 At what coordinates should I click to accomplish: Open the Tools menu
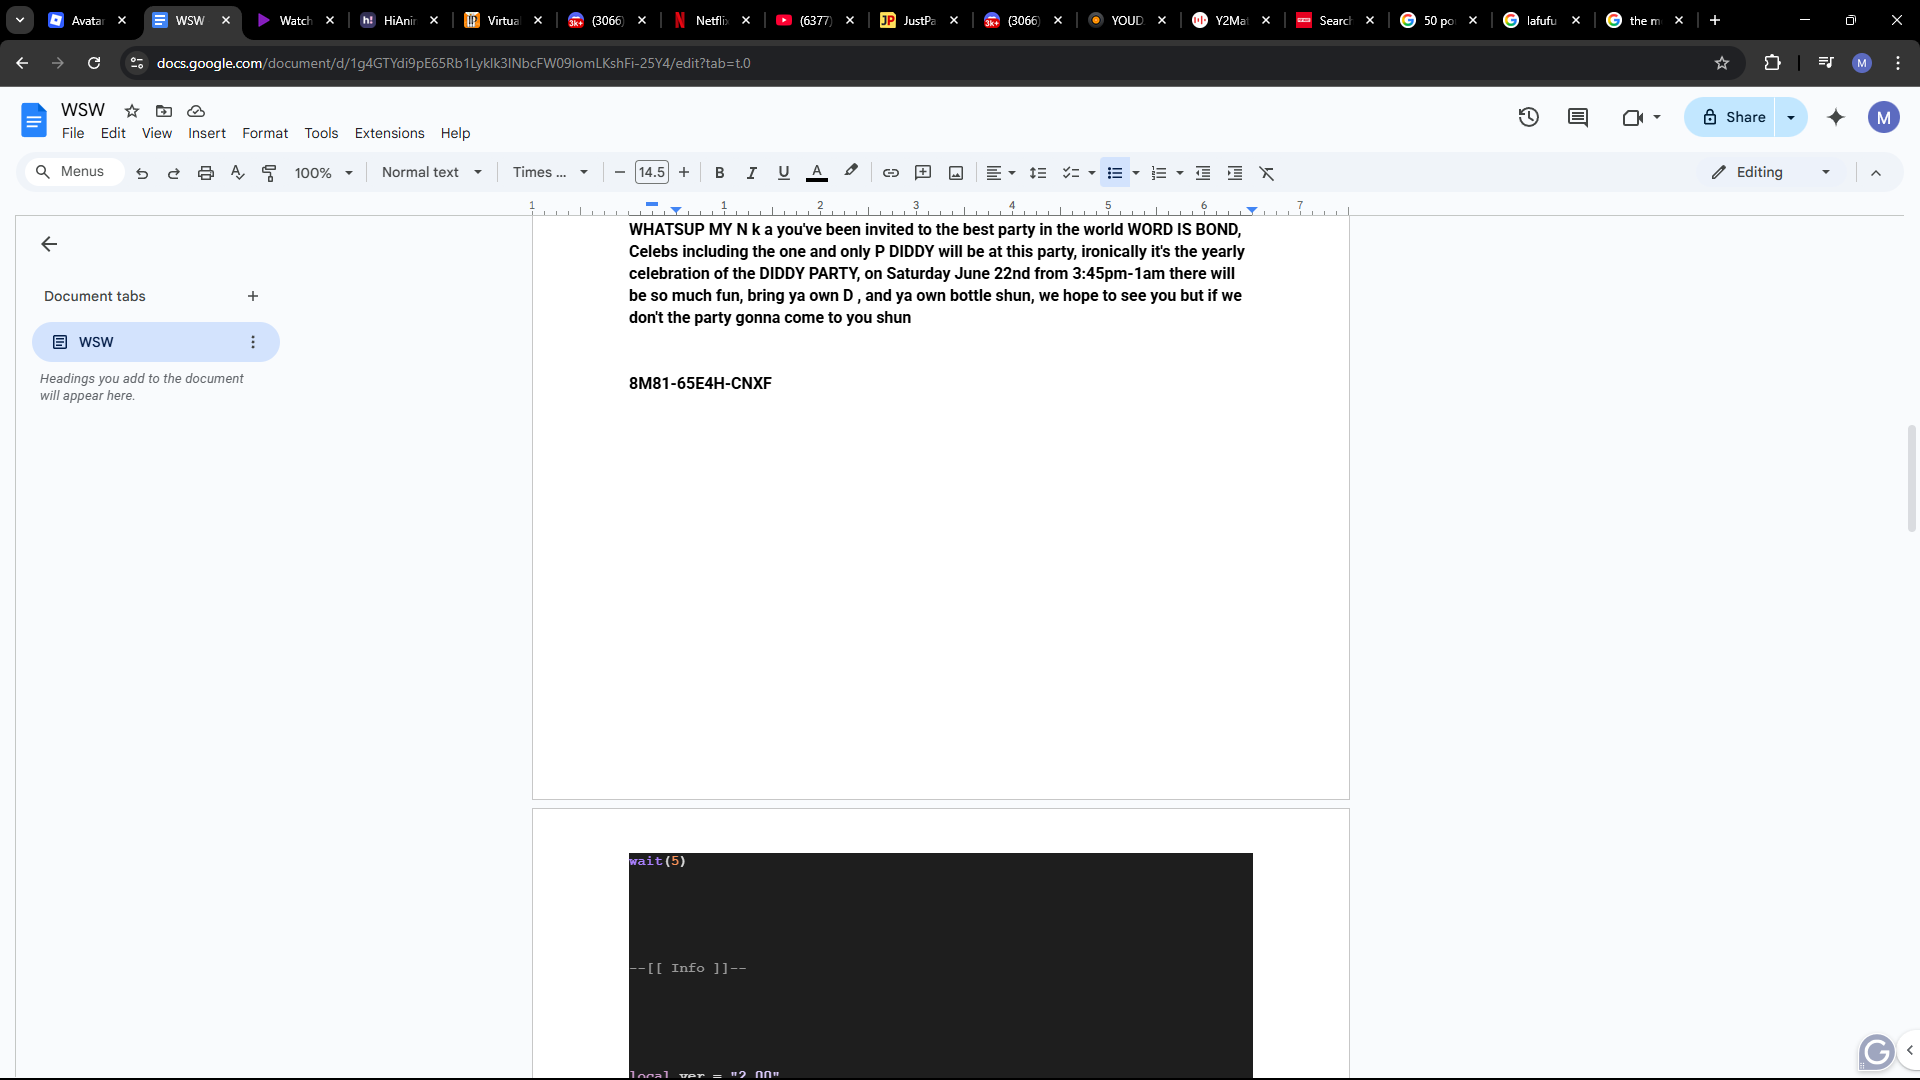pyautogui.click(x=321, y=133)
